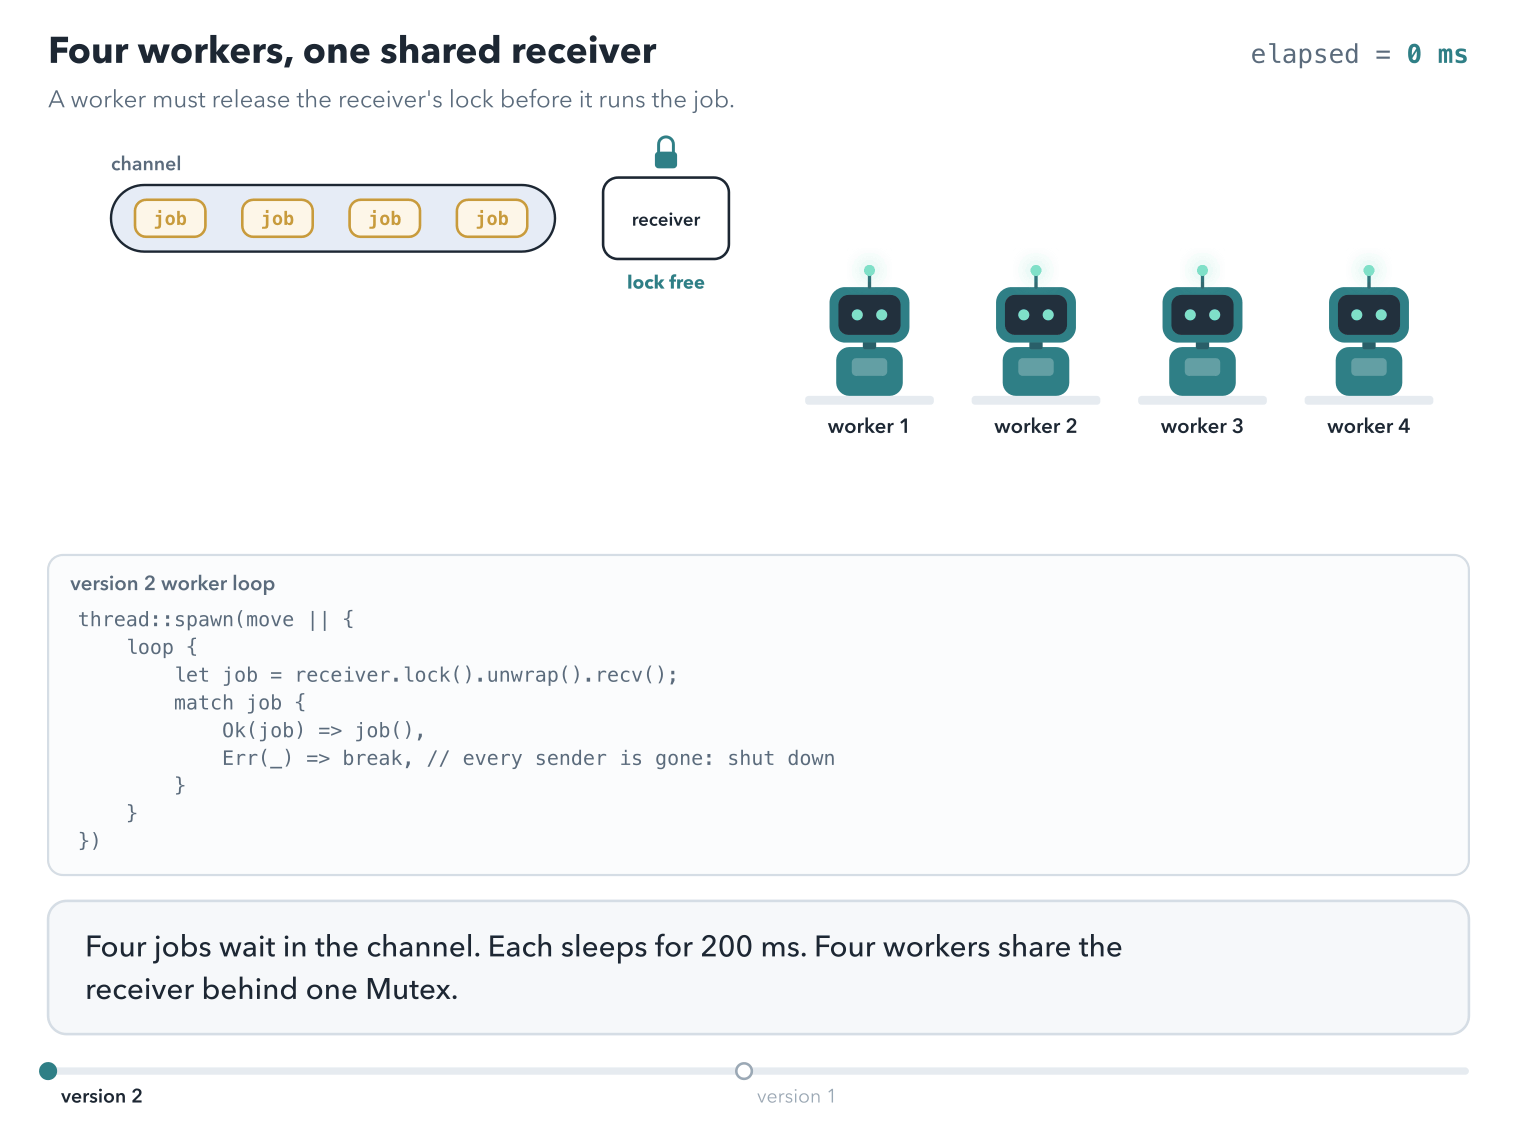Click the "match job {" code line

coord(240,703)
